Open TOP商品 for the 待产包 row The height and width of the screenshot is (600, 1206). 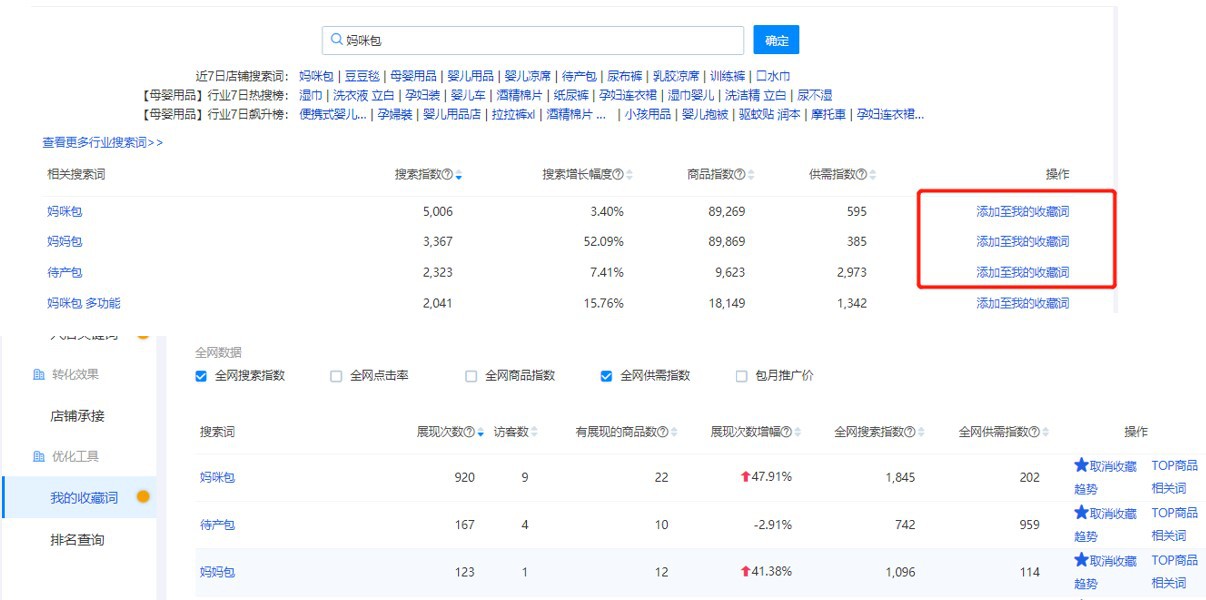tap(1174, 513)
